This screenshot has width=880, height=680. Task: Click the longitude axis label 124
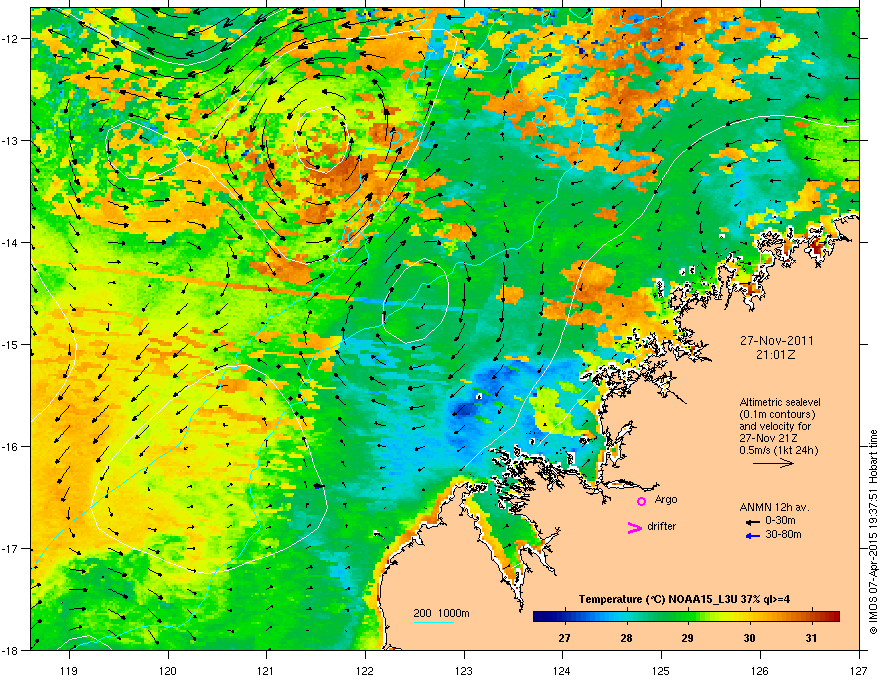[x=563, y=670]
